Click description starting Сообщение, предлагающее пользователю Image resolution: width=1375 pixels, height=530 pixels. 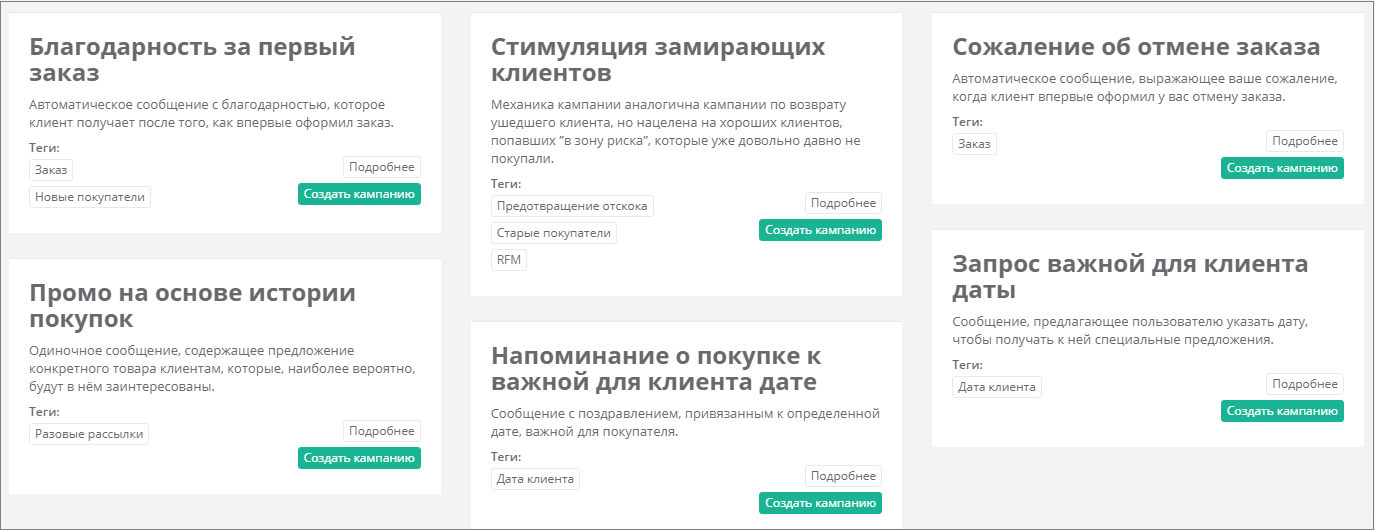[1130, 331]
